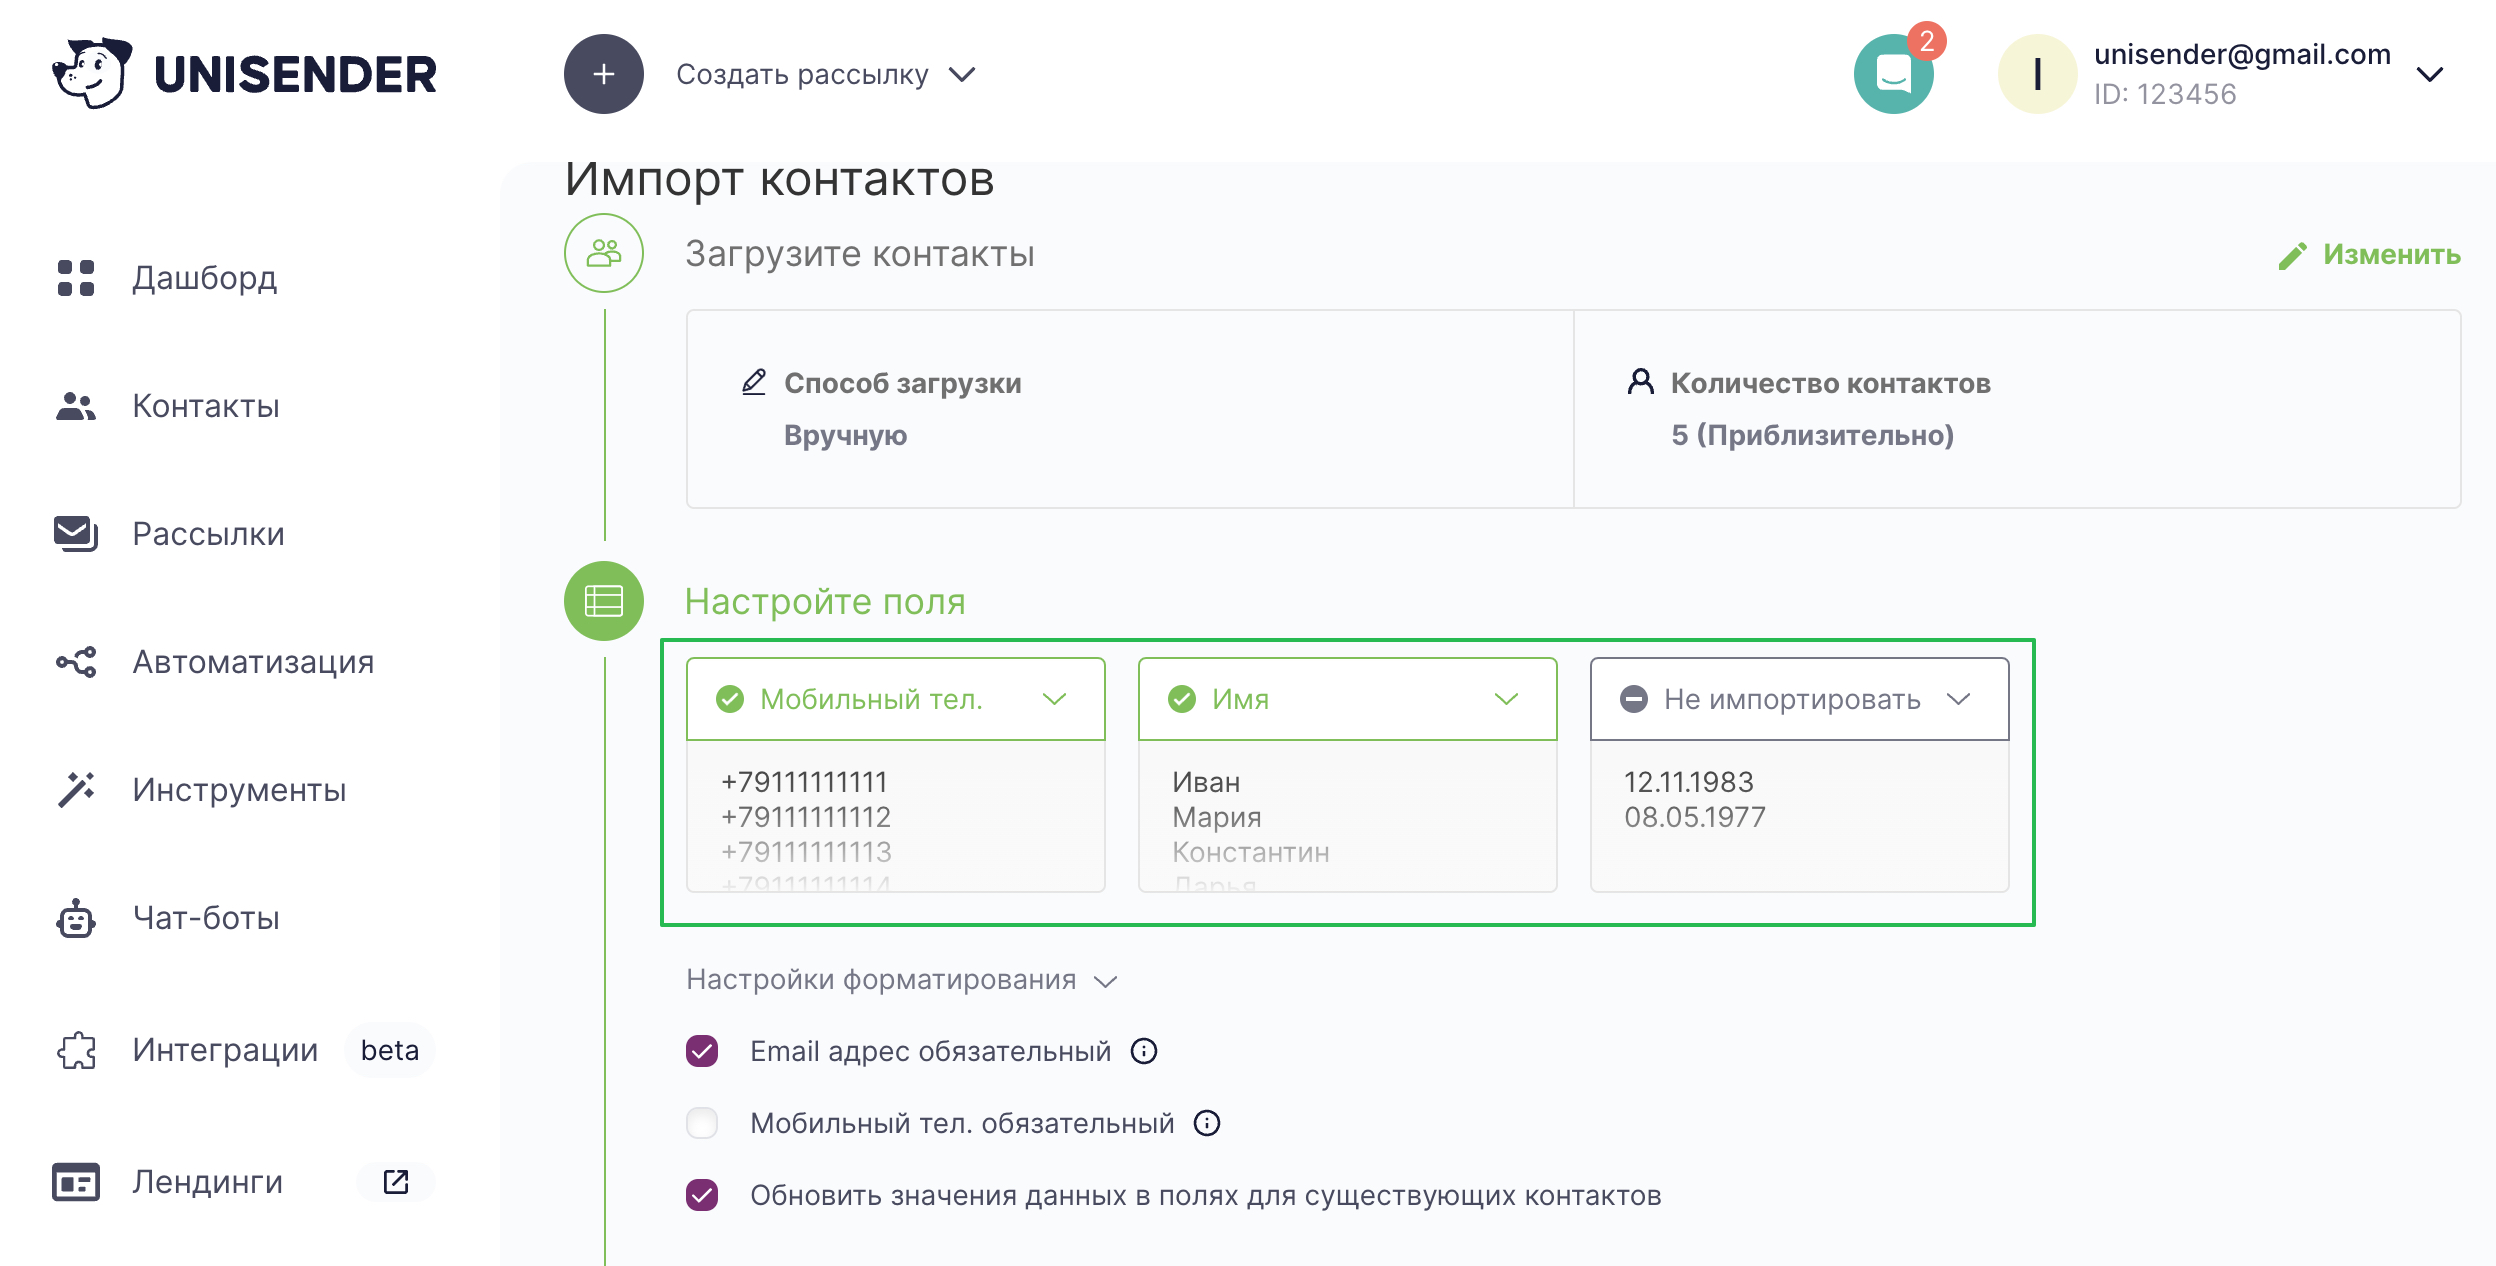Expand the account menu chevron
2496x1266 pixels.
pyautogui.click(x=2430, y=75)
